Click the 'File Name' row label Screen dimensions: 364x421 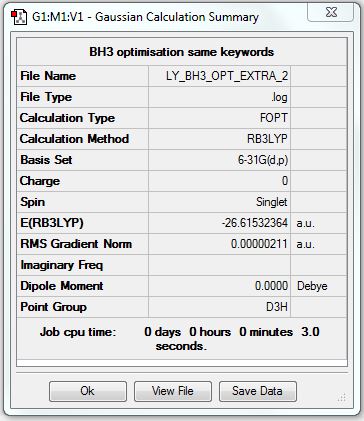(x=48, y=76)
